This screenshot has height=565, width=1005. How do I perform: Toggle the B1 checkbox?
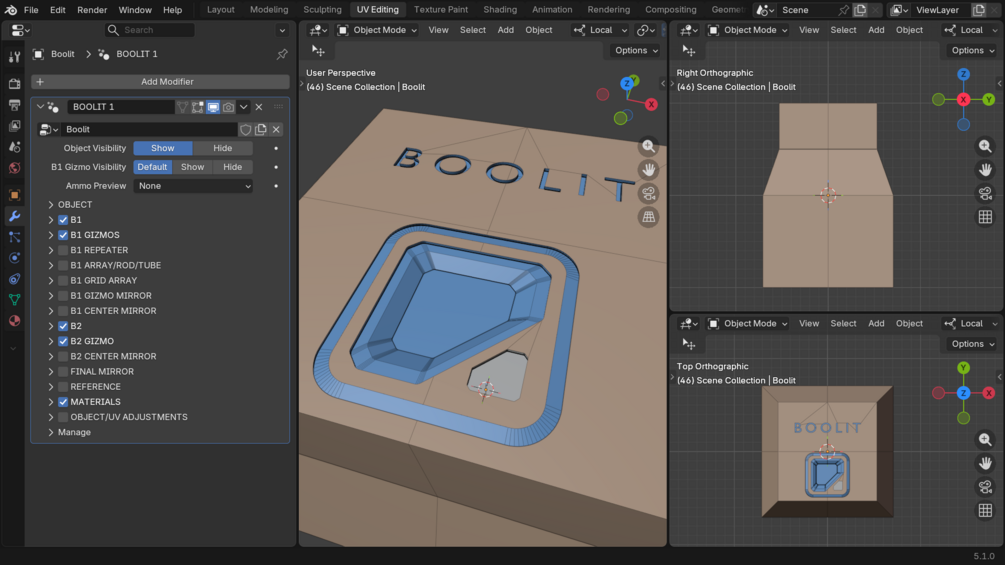pos(63,220)
